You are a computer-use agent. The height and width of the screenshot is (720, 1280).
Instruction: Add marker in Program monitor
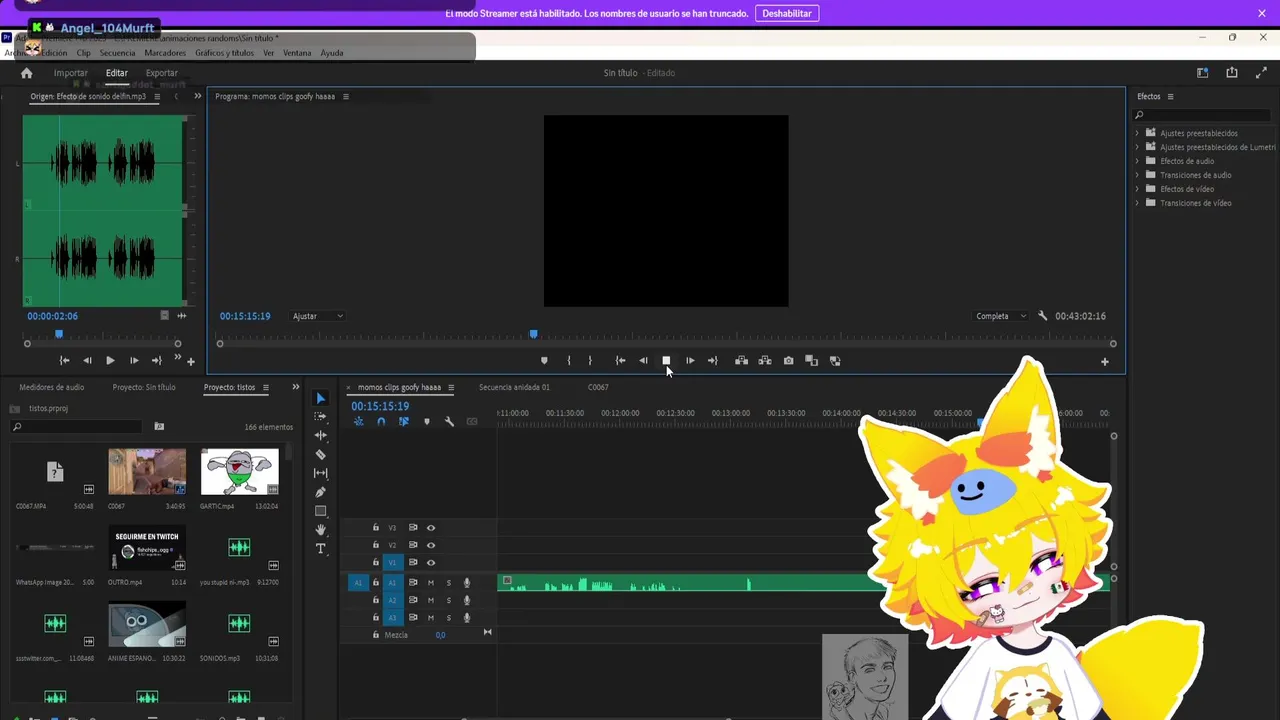tap(544, 361)
